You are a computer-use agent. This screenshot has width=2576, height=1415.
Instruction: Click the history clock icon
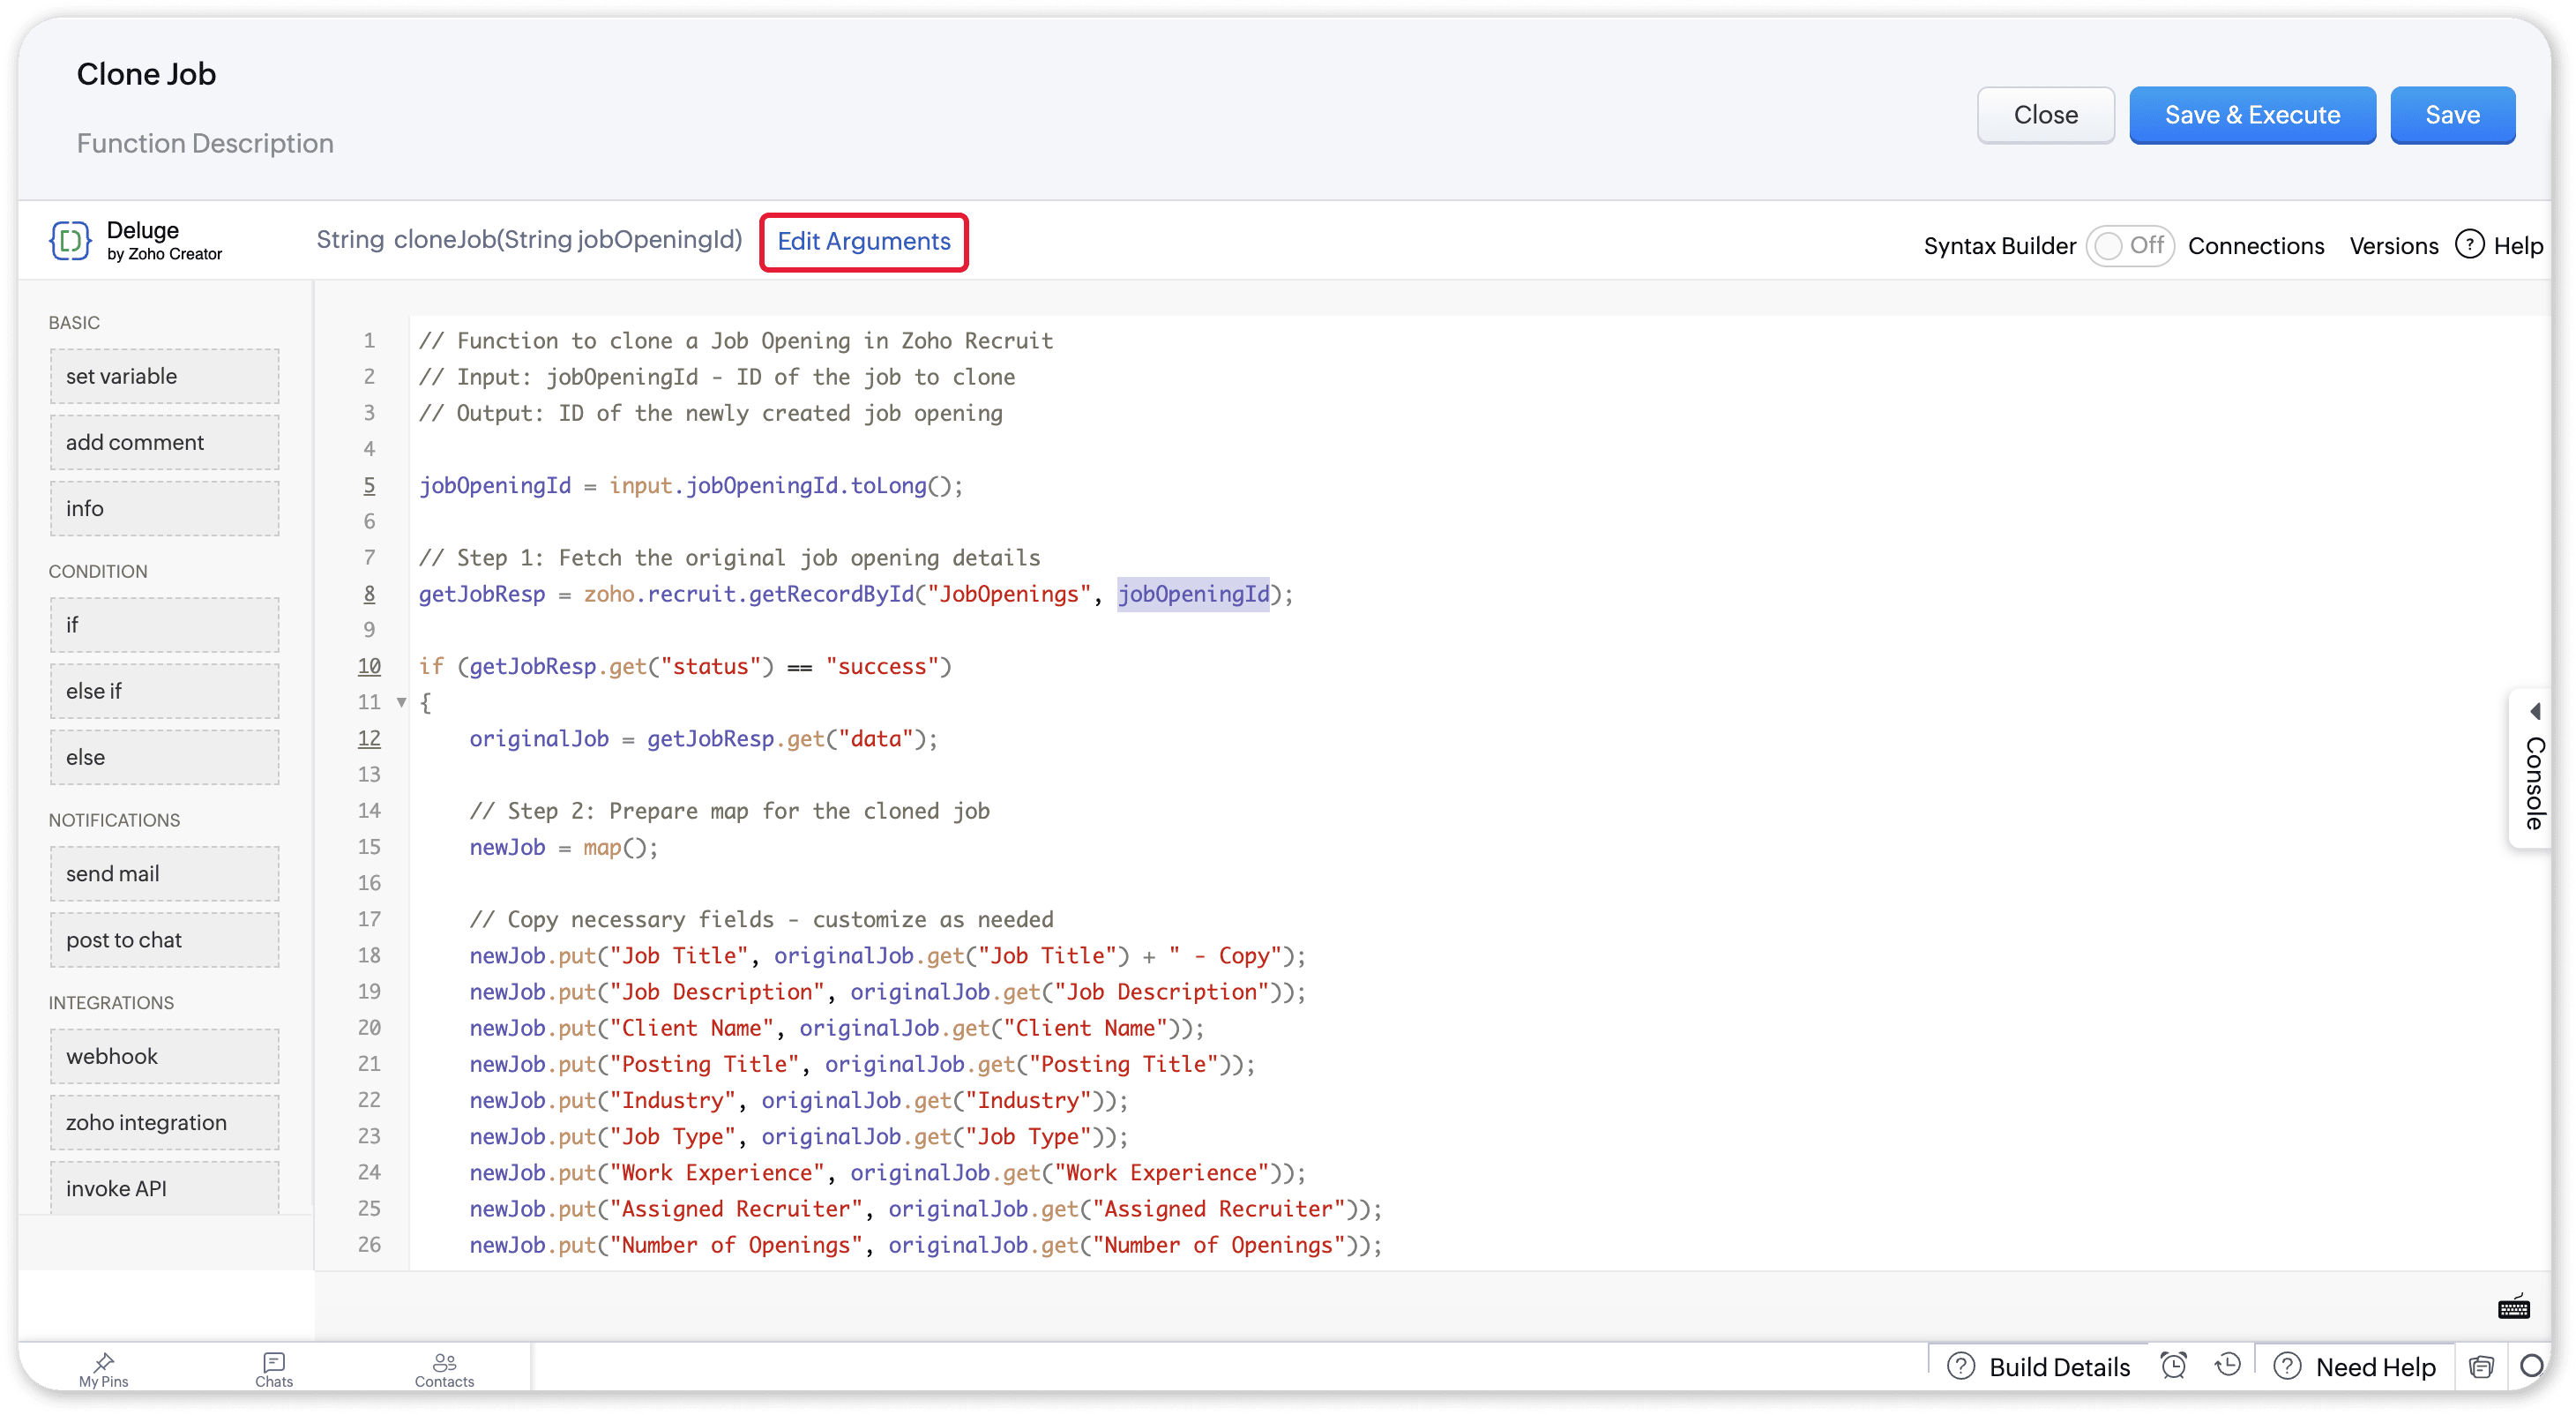pos(2227,1365)
